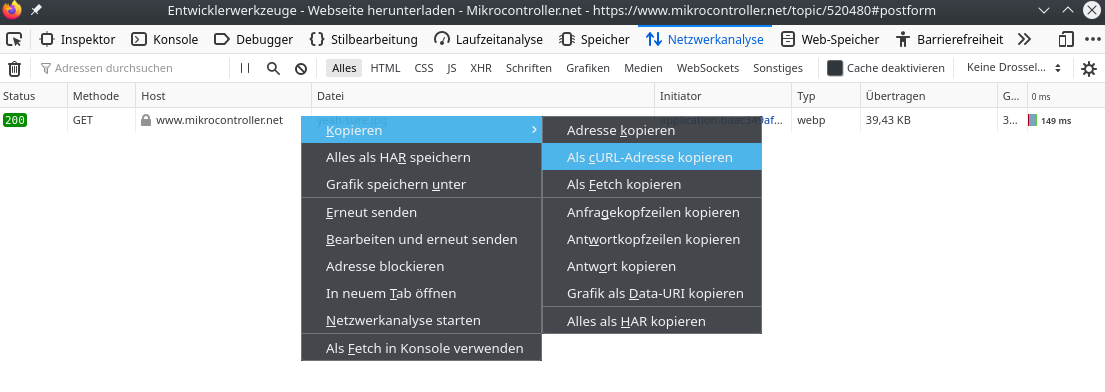Toggle Cache deaktivieren checkbox
The image size is (1105, 392).
point(835,68)
